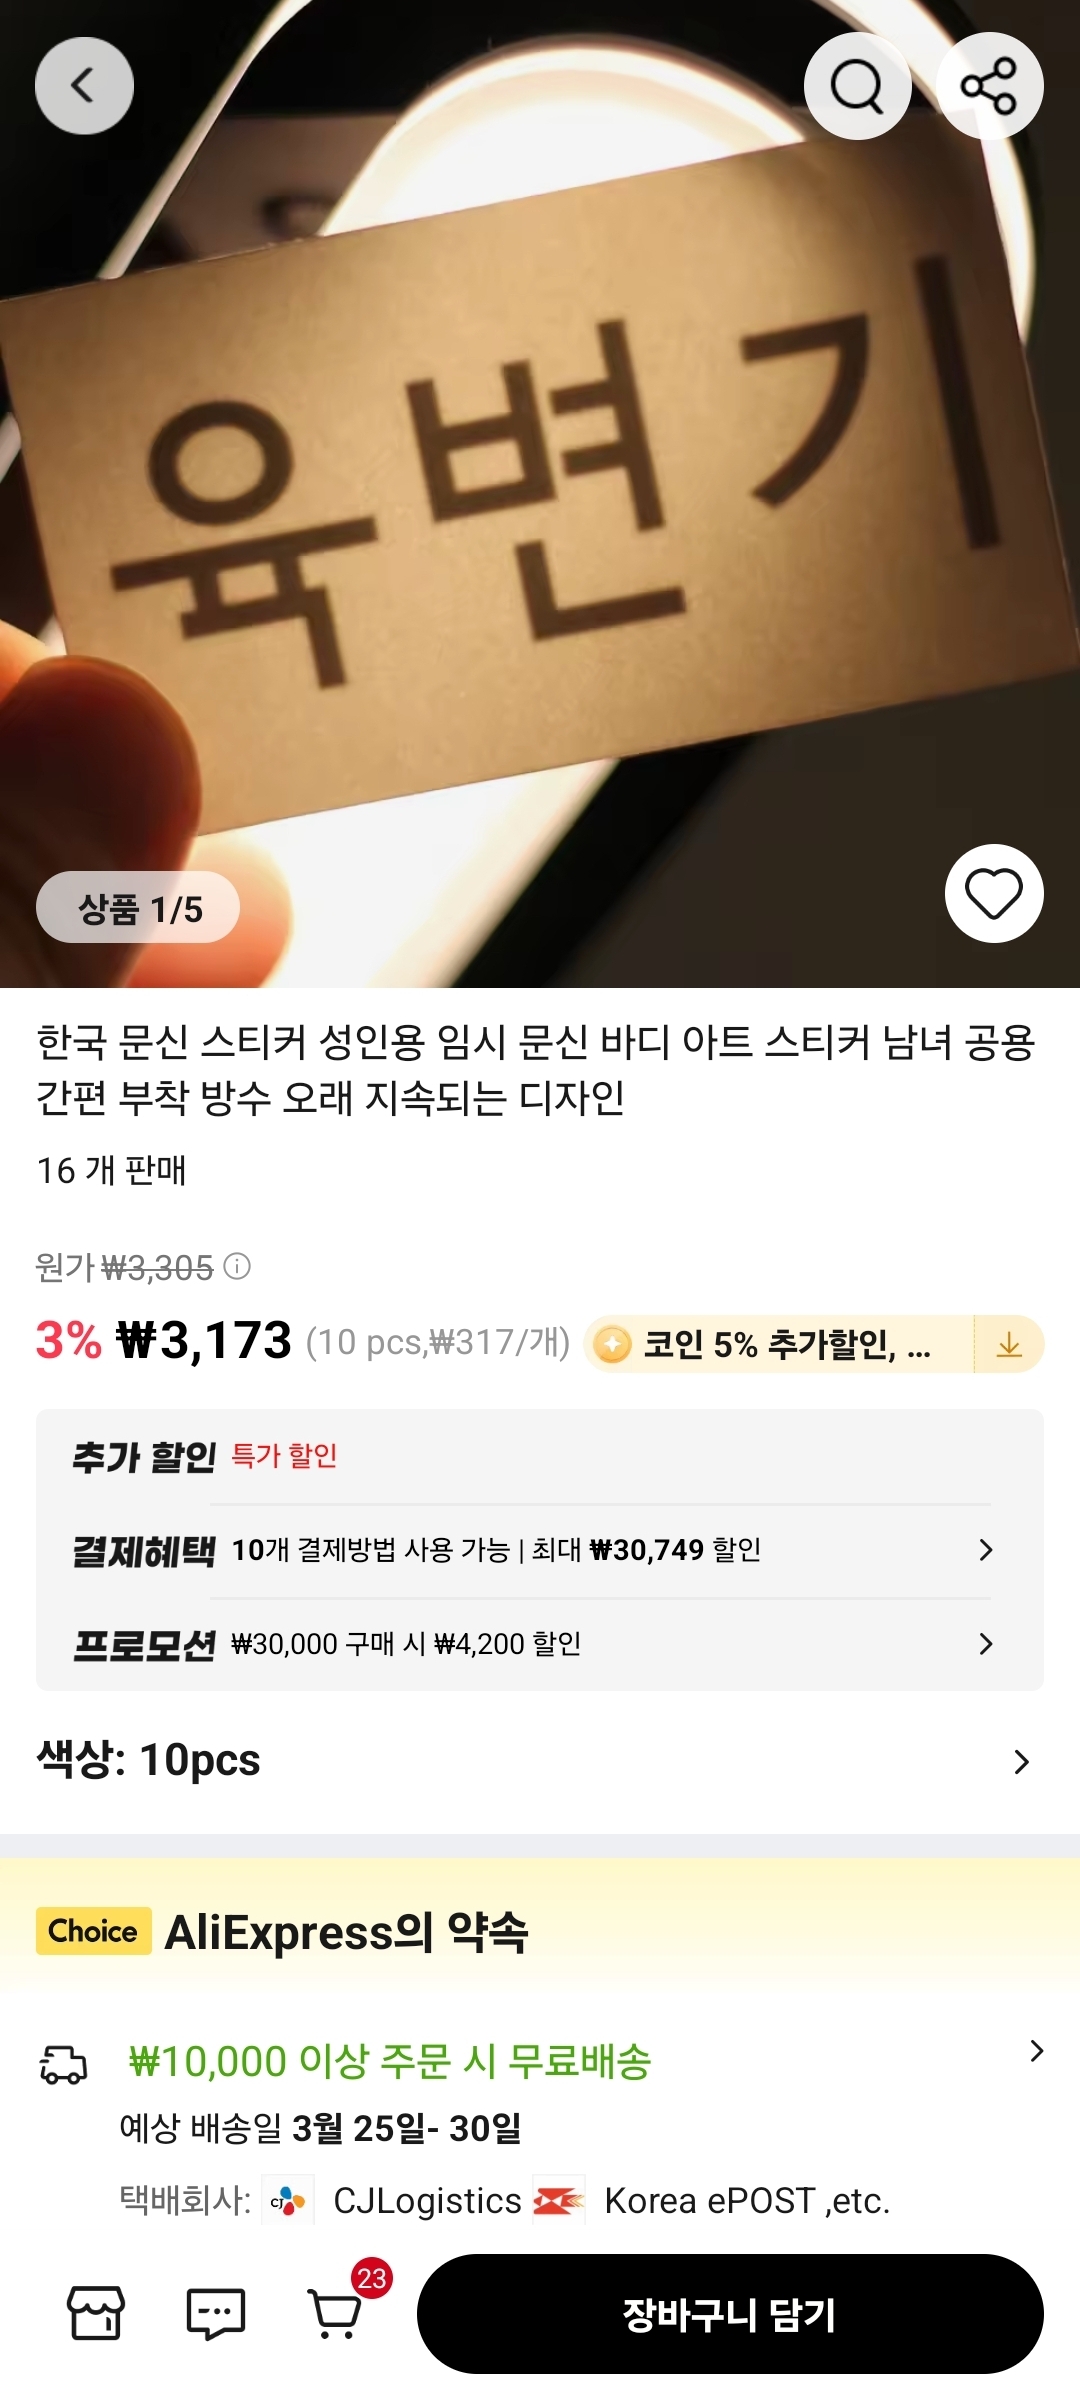Image resolution: width=1080 pixels, height=2404 pixels.
Task: Open the chat message icon
Action: pyautogui.click(x=216, y=2312)
